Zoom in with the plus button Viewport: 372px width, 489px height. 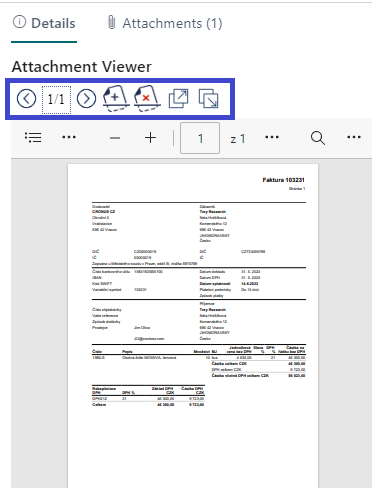pos(151,138)
